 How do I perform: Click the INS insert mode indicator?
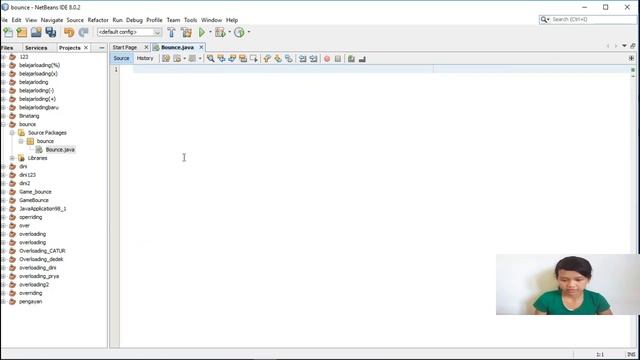(631, 354)
